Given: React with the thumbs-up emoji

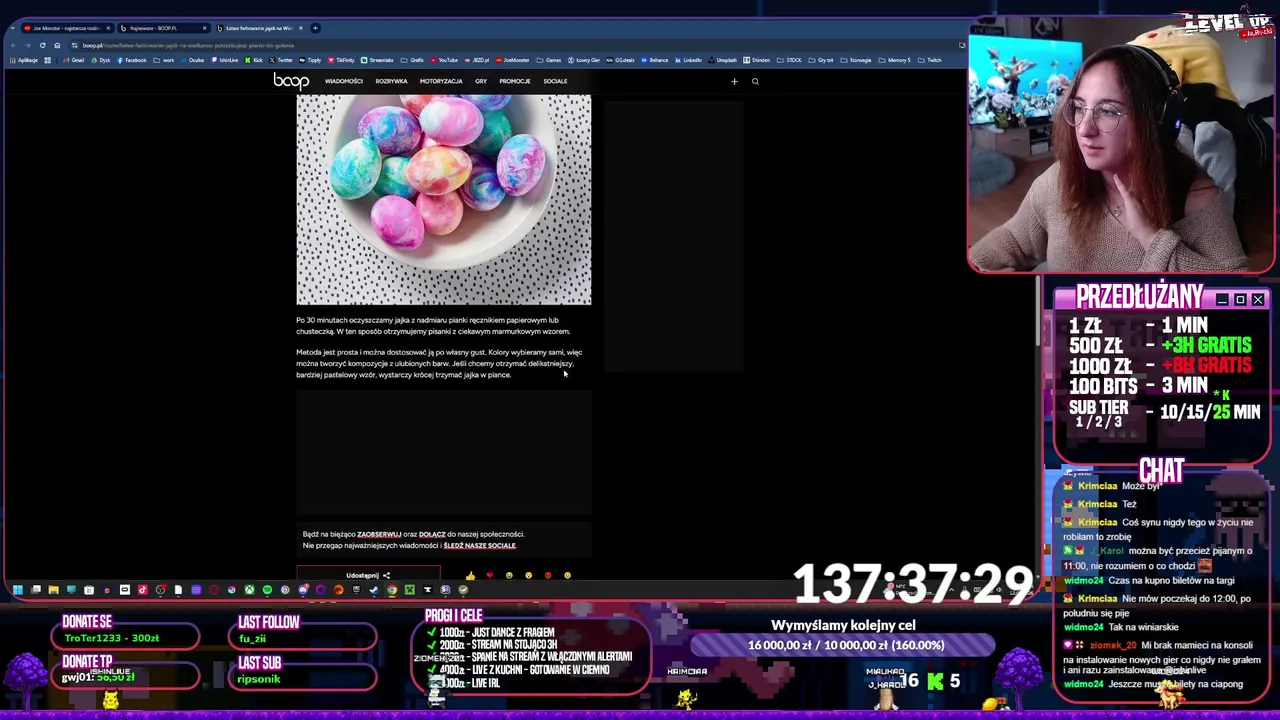Looking at the screenshot, I should pyautogui.click(x=470, y=575).
